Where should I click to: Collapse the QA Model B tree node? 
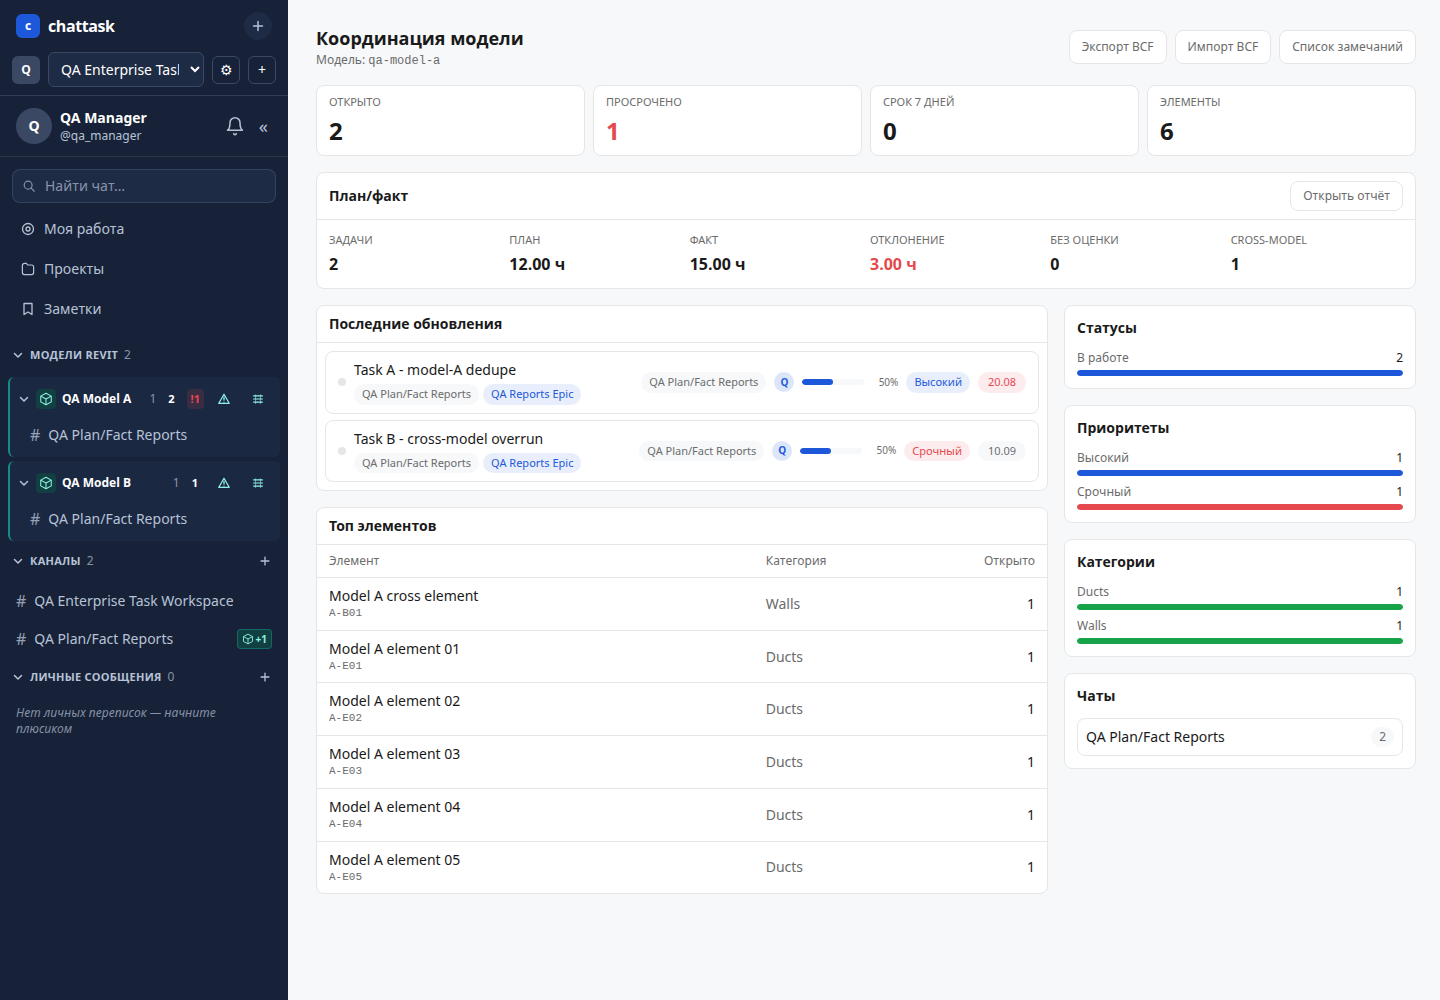pyautogui.click(x=24, y=483)
